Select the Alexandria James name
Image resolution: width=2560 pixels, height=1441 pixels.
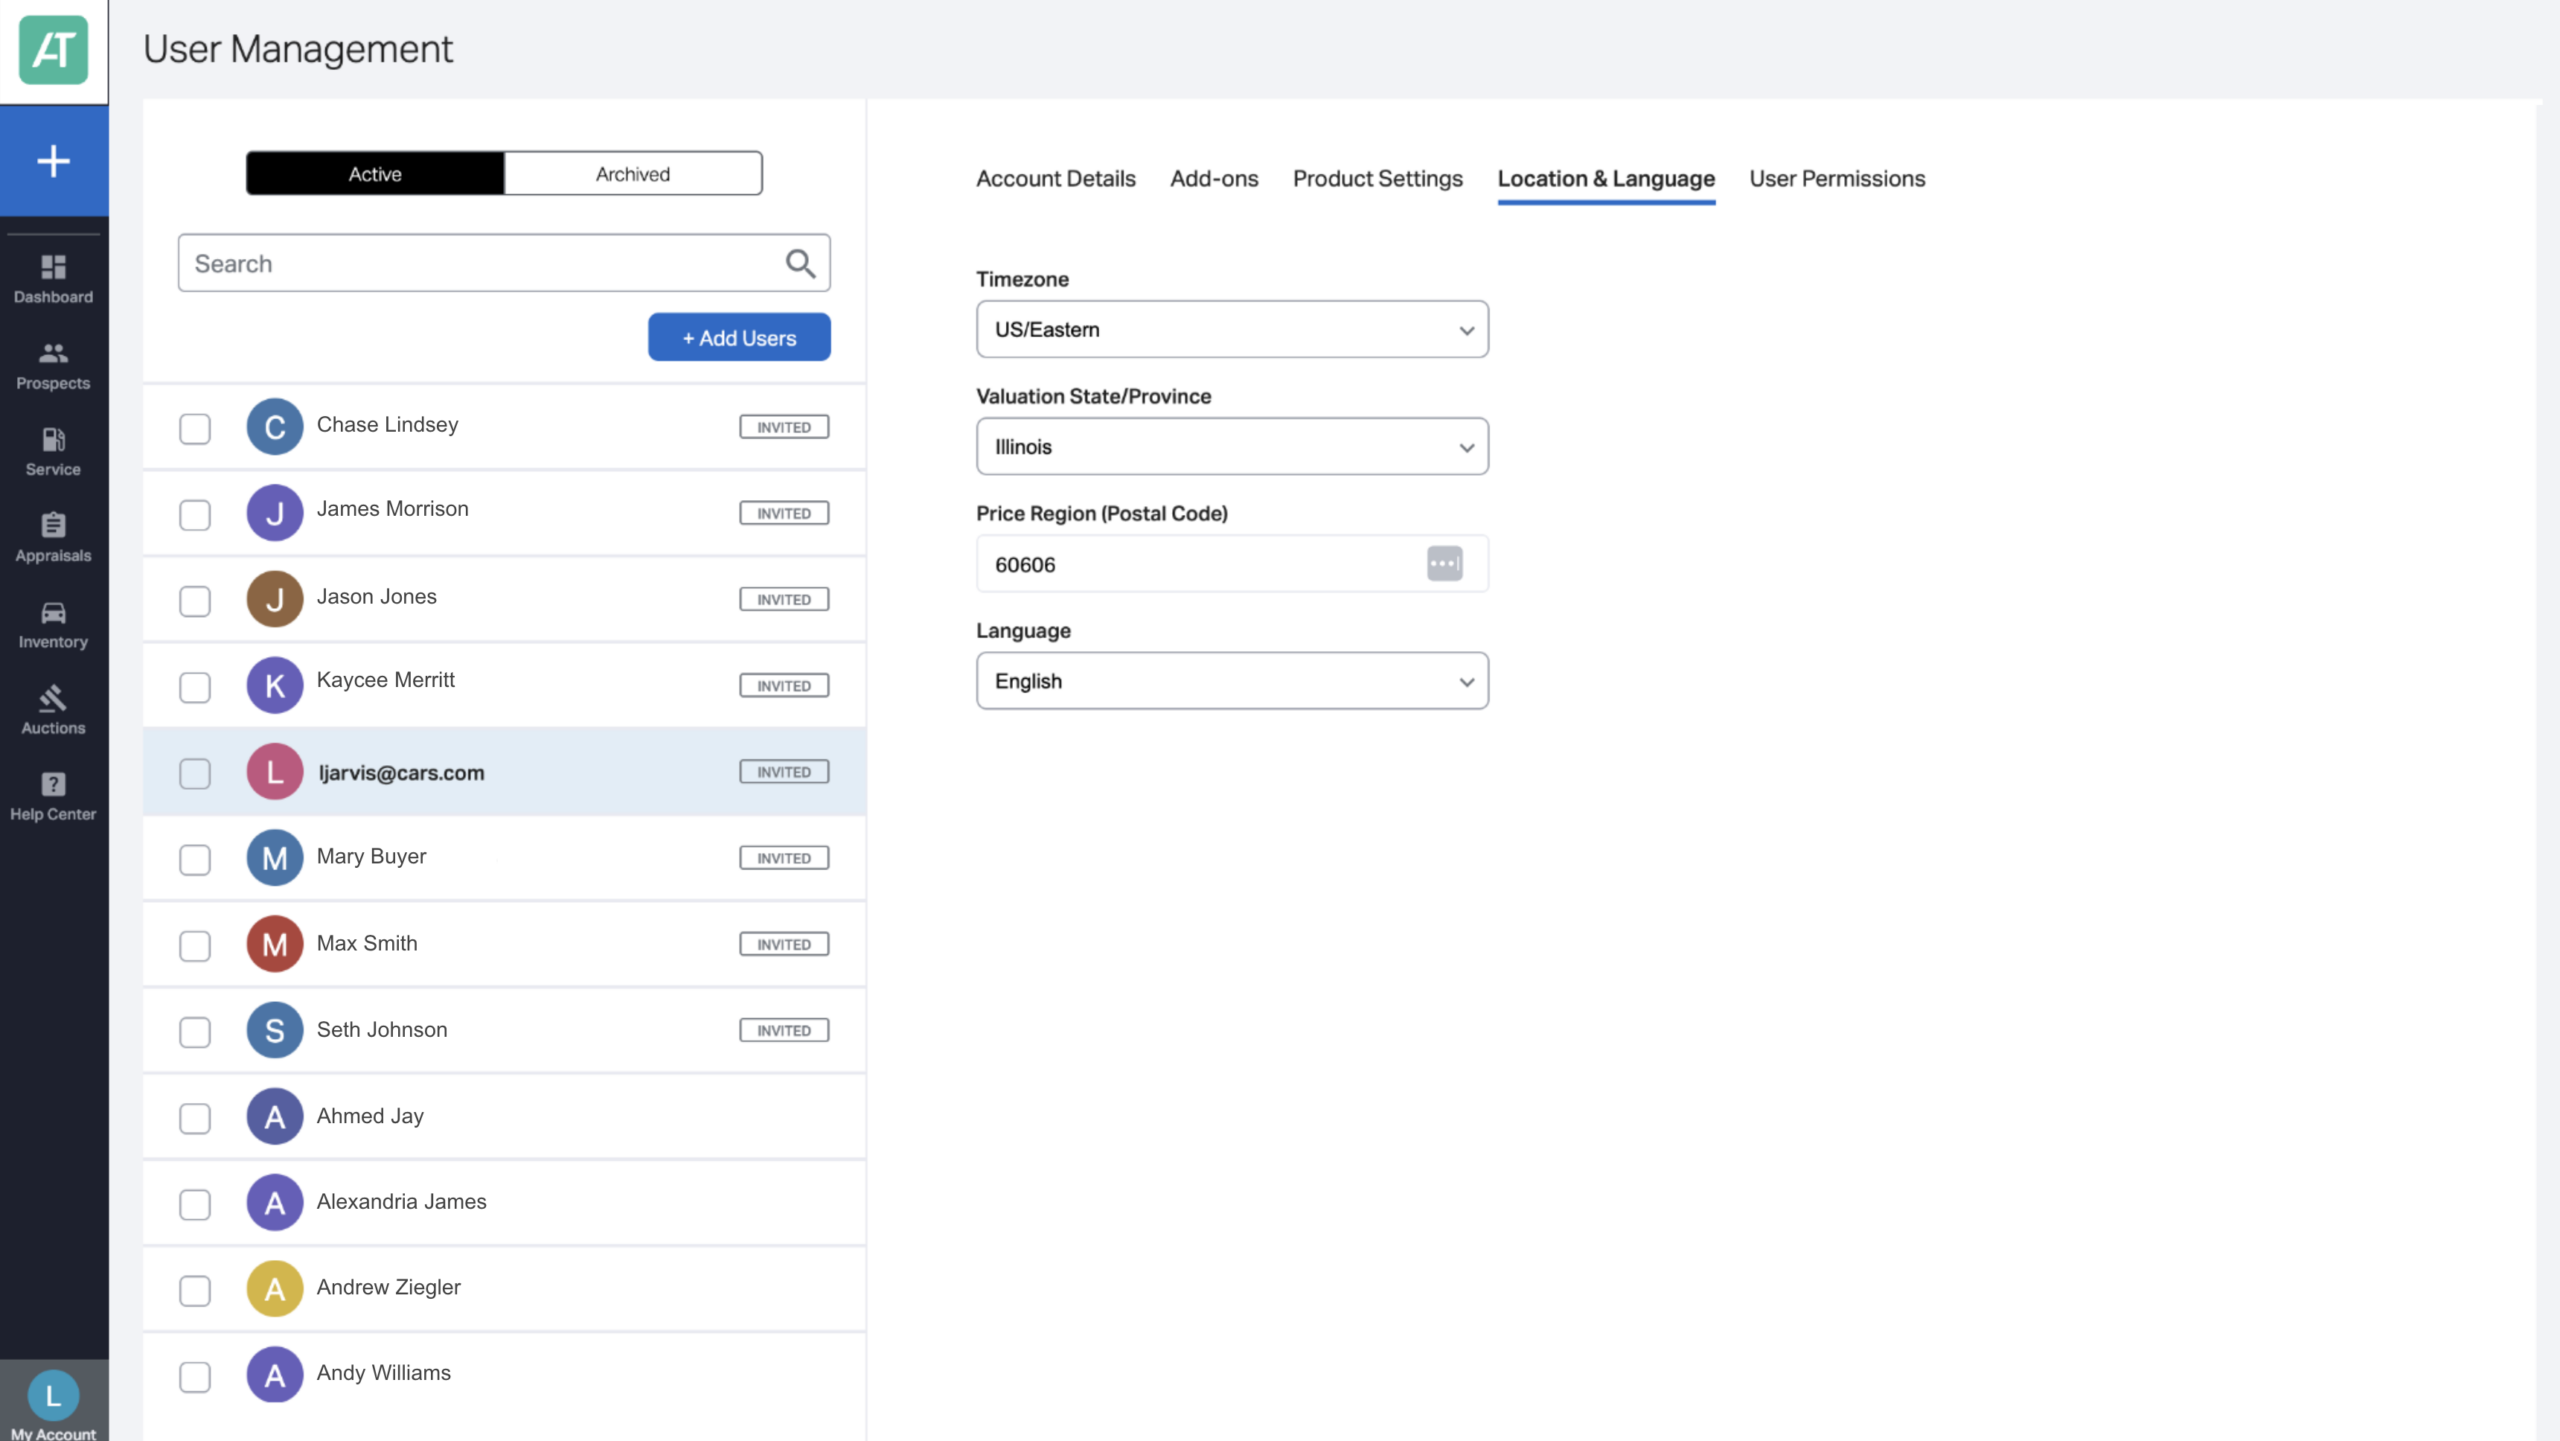click(x=401, y=1201)
